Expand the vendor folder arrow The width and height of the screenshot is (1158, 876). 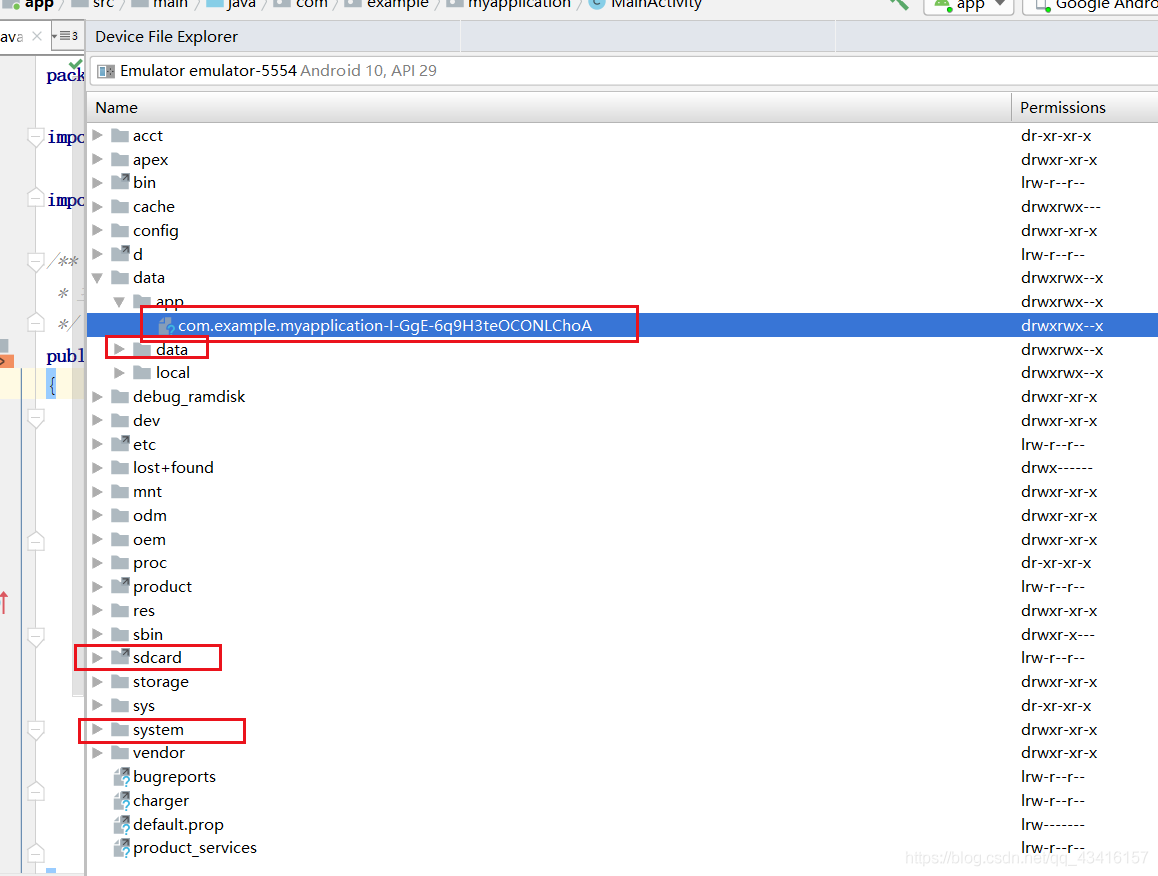point(97,753)
